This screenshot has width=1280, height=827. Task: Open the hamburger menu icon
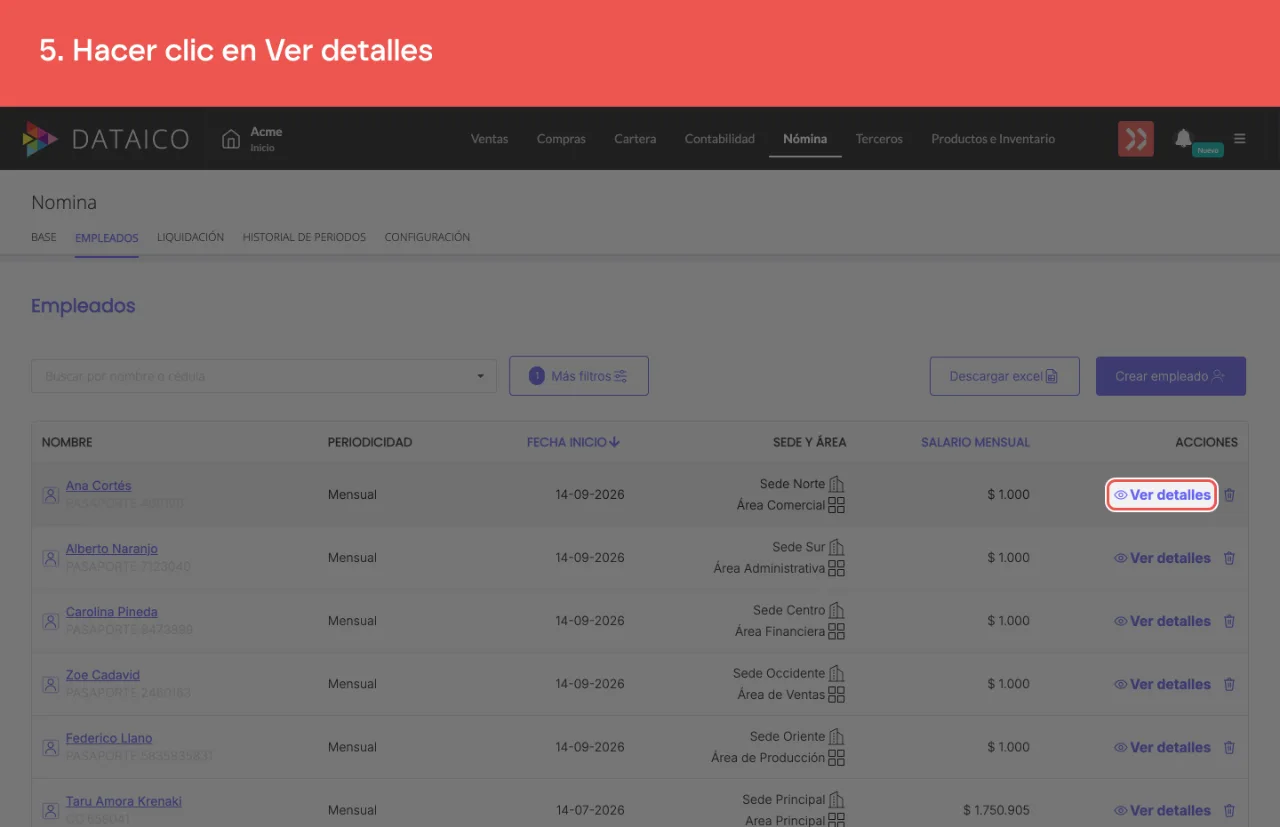1240,139
